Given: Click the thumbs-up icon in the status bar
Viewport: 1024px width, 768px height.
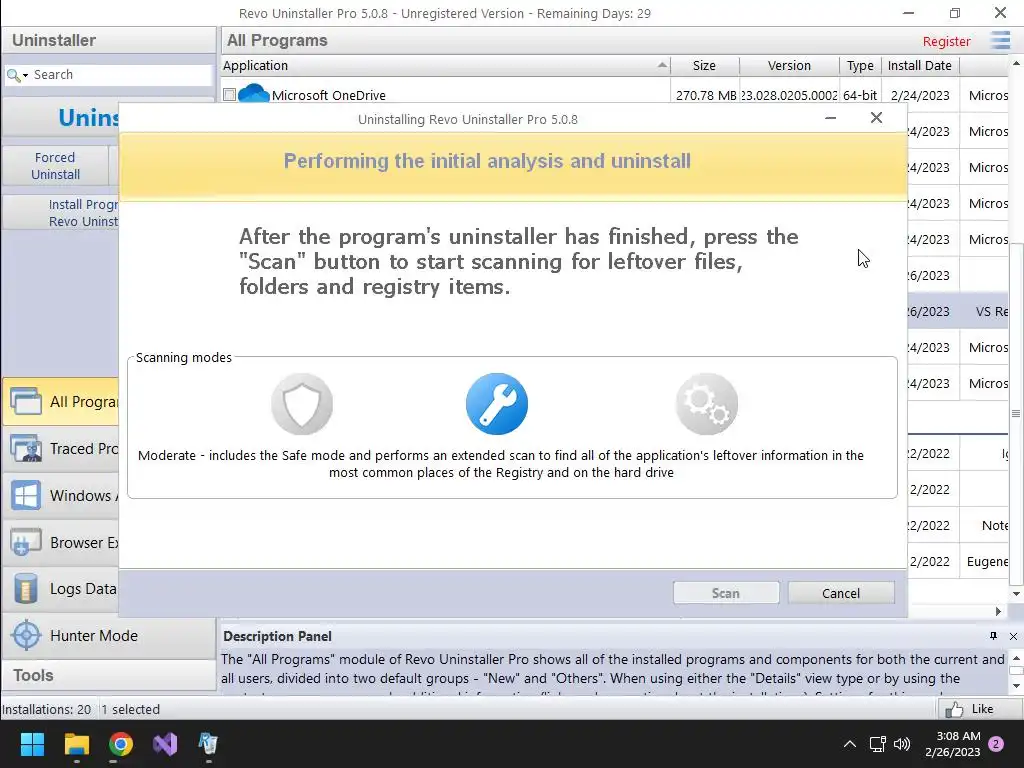Looking at the screenshot, I should [x=953, y=709].
